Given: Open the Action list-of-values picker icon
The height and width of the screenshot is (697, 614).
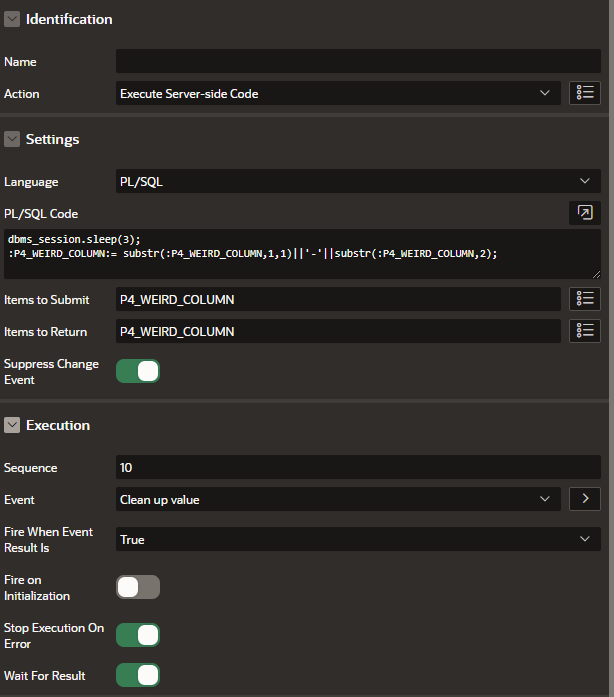Looking at the screenshot, I should [585, 94].
